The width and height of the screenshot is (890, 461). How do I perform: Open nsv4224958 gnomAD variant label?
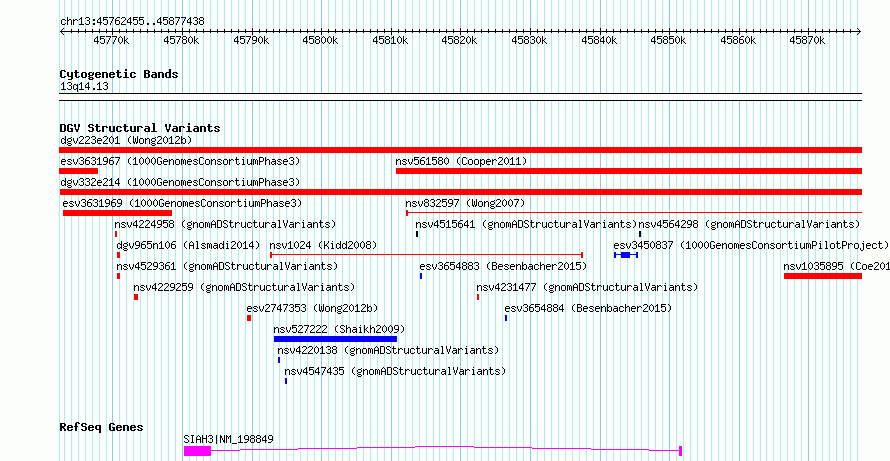(x=225, y=224)
